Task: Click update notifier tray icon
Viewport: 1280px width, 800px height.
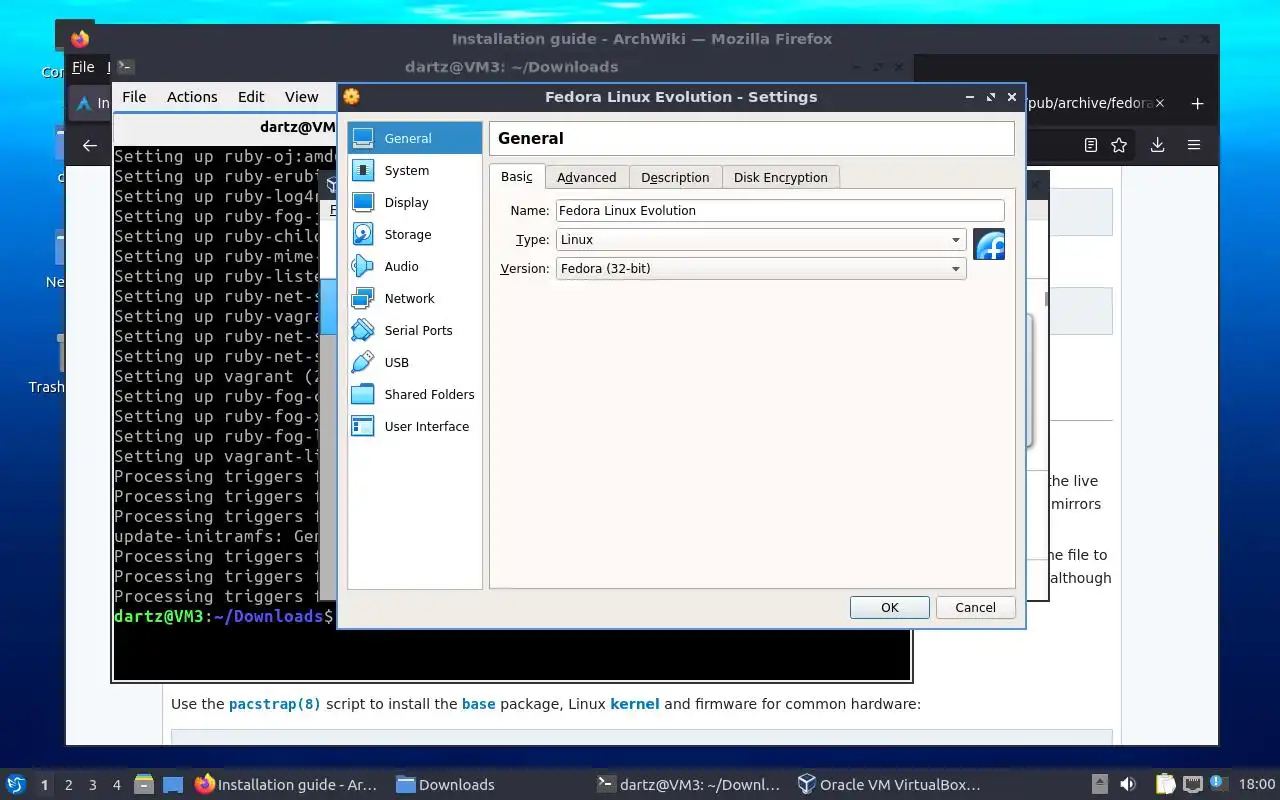Action: tap(1218, 783)
